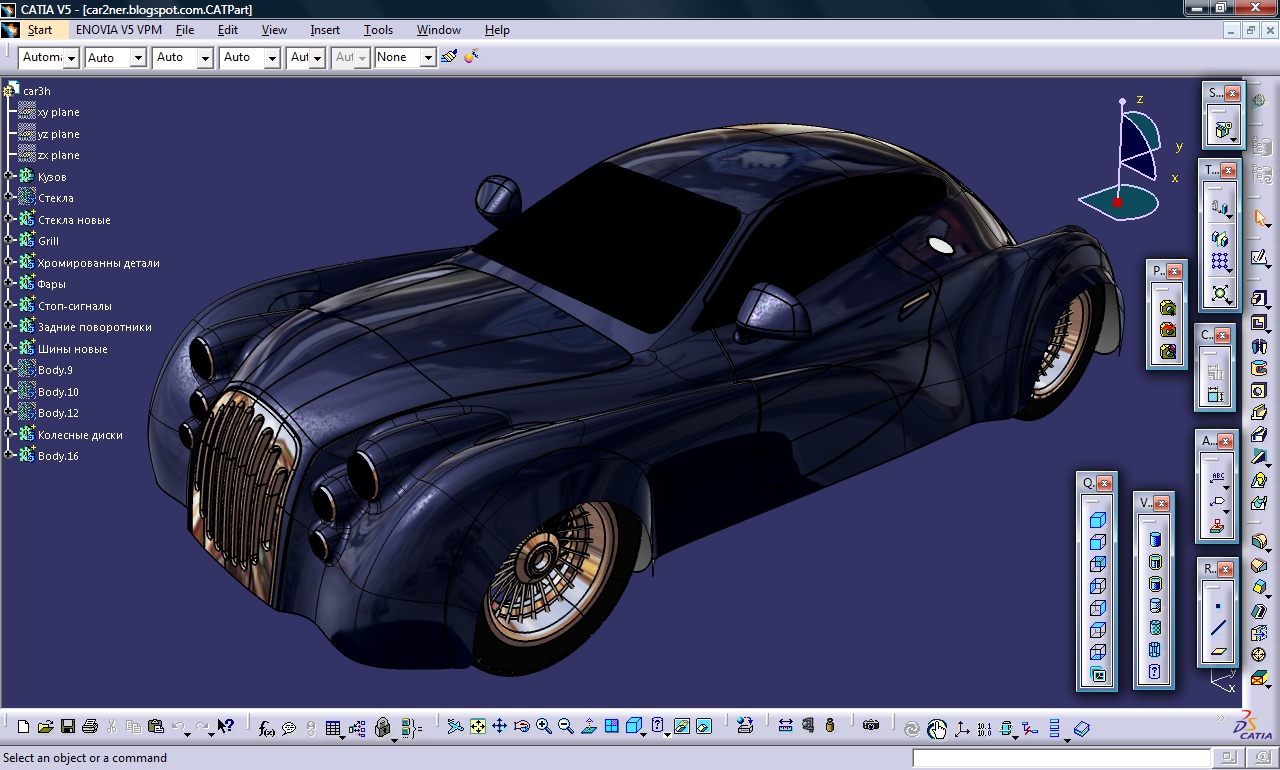Select the Grill item in the tree
Viewport: 1280px width, 770px height.
click(48, 241)
